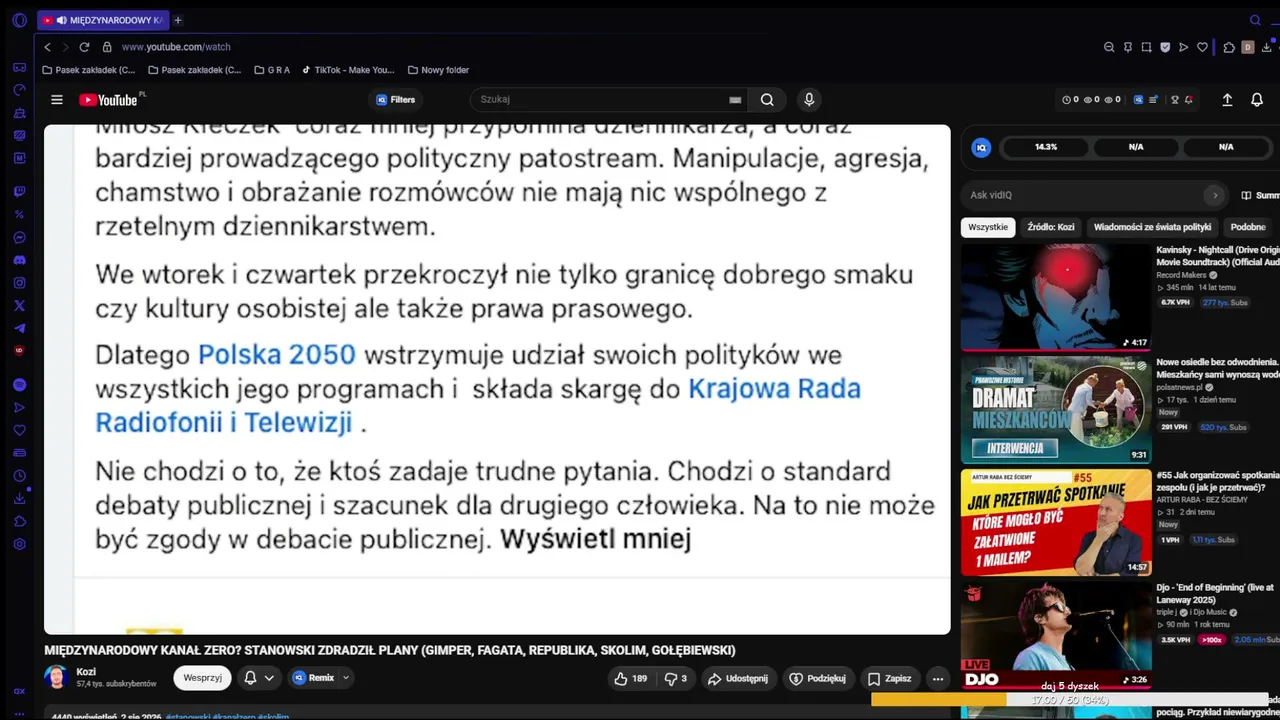
Task: Bookmark the page with the heart icon
Action: 1202,47
